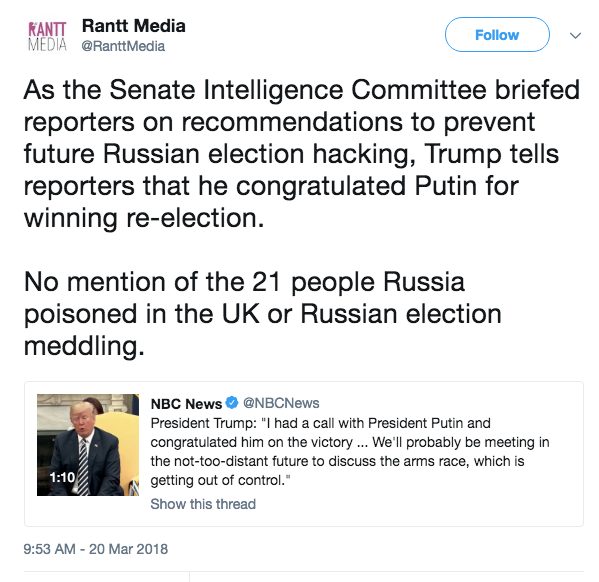Open the Rantt Media display name profile
Image resolution: width=599 pixels, height=582 pixels.
pyautogui.click(x=134, y=26)
